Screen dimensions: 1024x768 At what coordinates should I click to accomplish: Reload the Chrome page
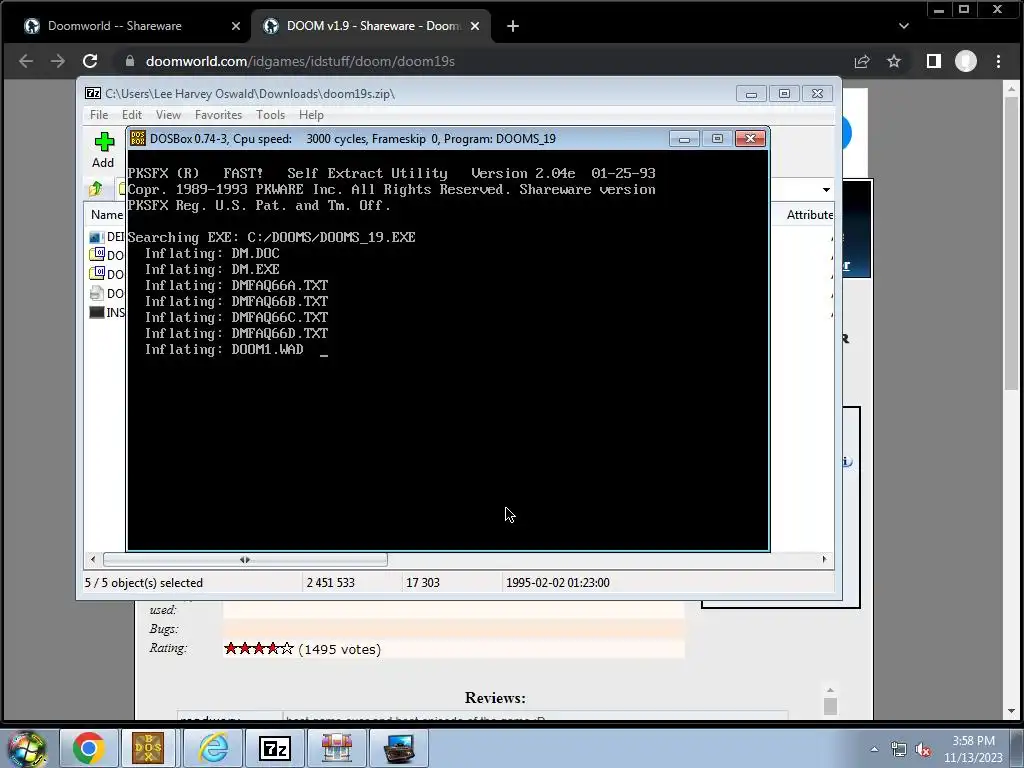click(90, 61)
